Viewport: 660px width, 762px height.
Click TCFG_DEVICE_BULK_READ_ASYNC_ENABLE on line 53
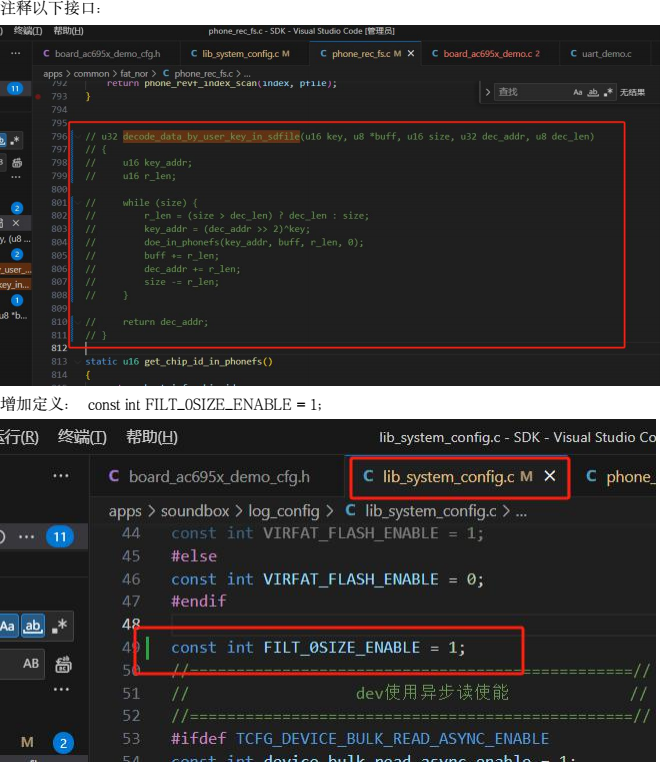pos(392,739)
